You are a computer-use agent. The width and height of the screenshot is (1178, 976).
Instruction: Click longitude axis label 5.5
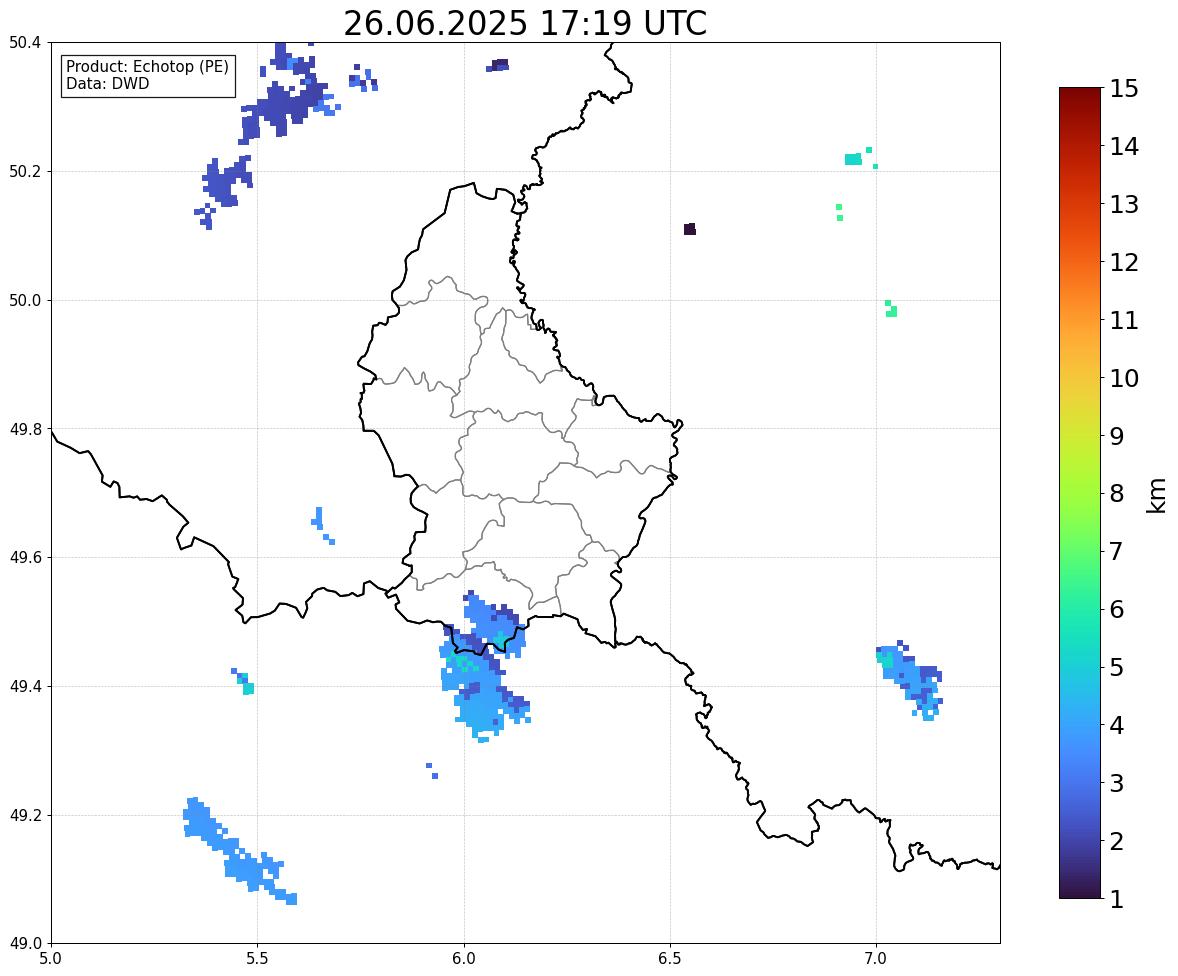pyautogui.click(x=258, y=959)
